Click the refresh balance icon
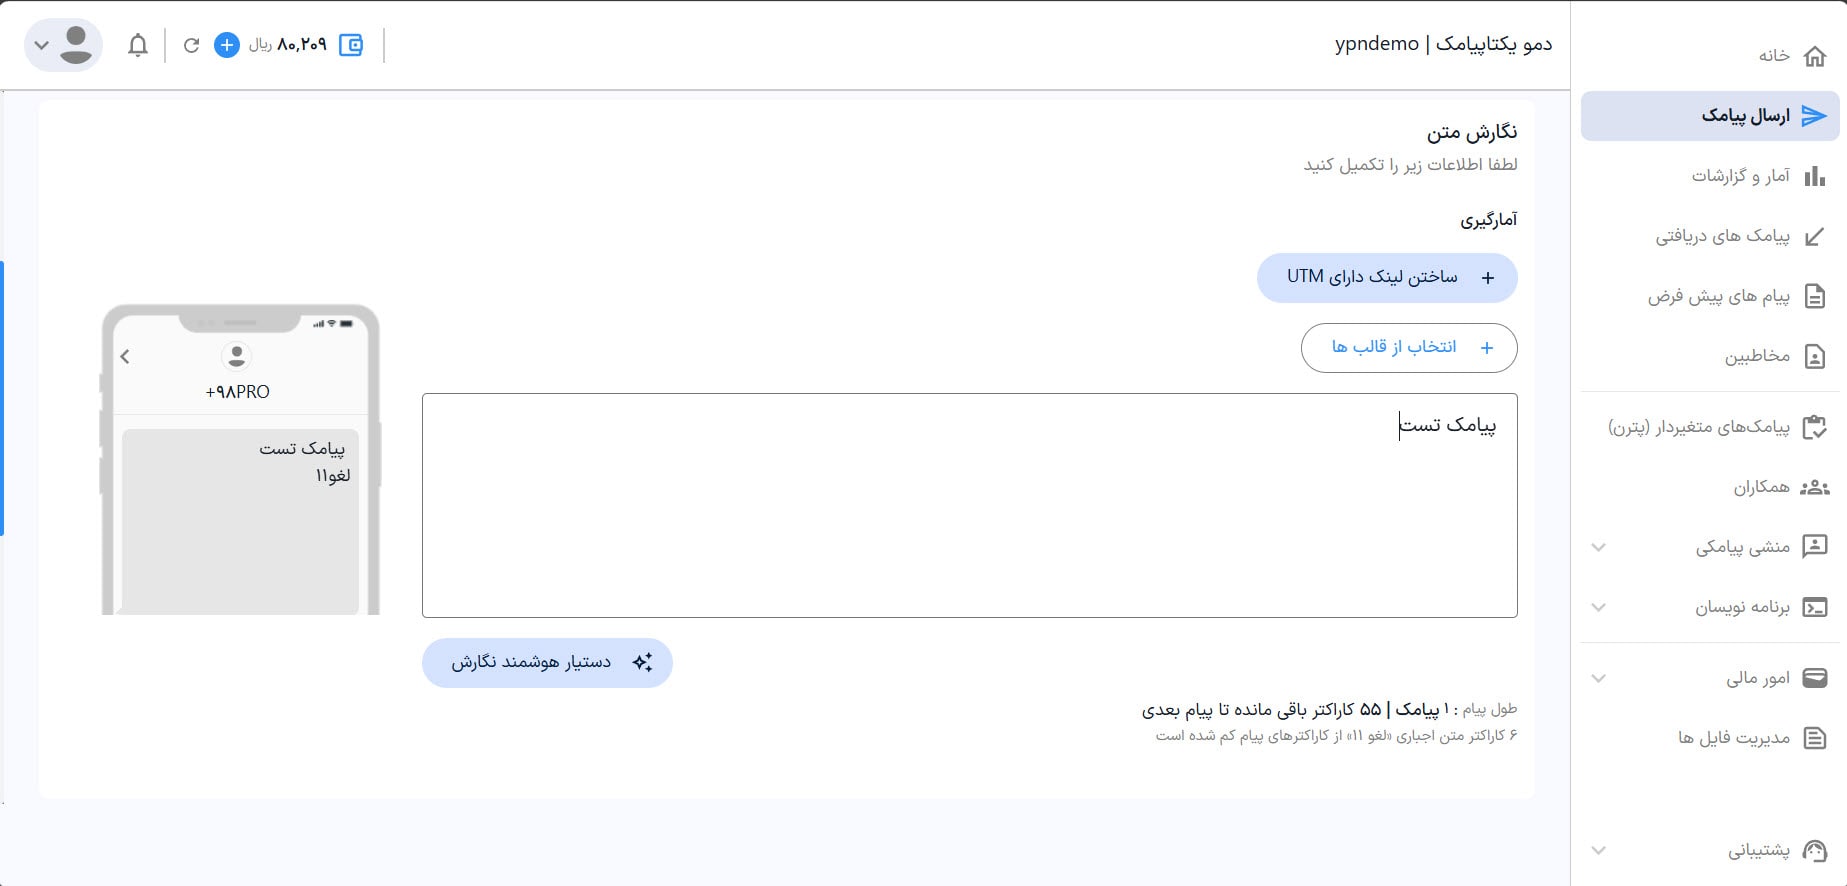The height and width of the screenshot is (886, 1847). click(x=191, y=45)
